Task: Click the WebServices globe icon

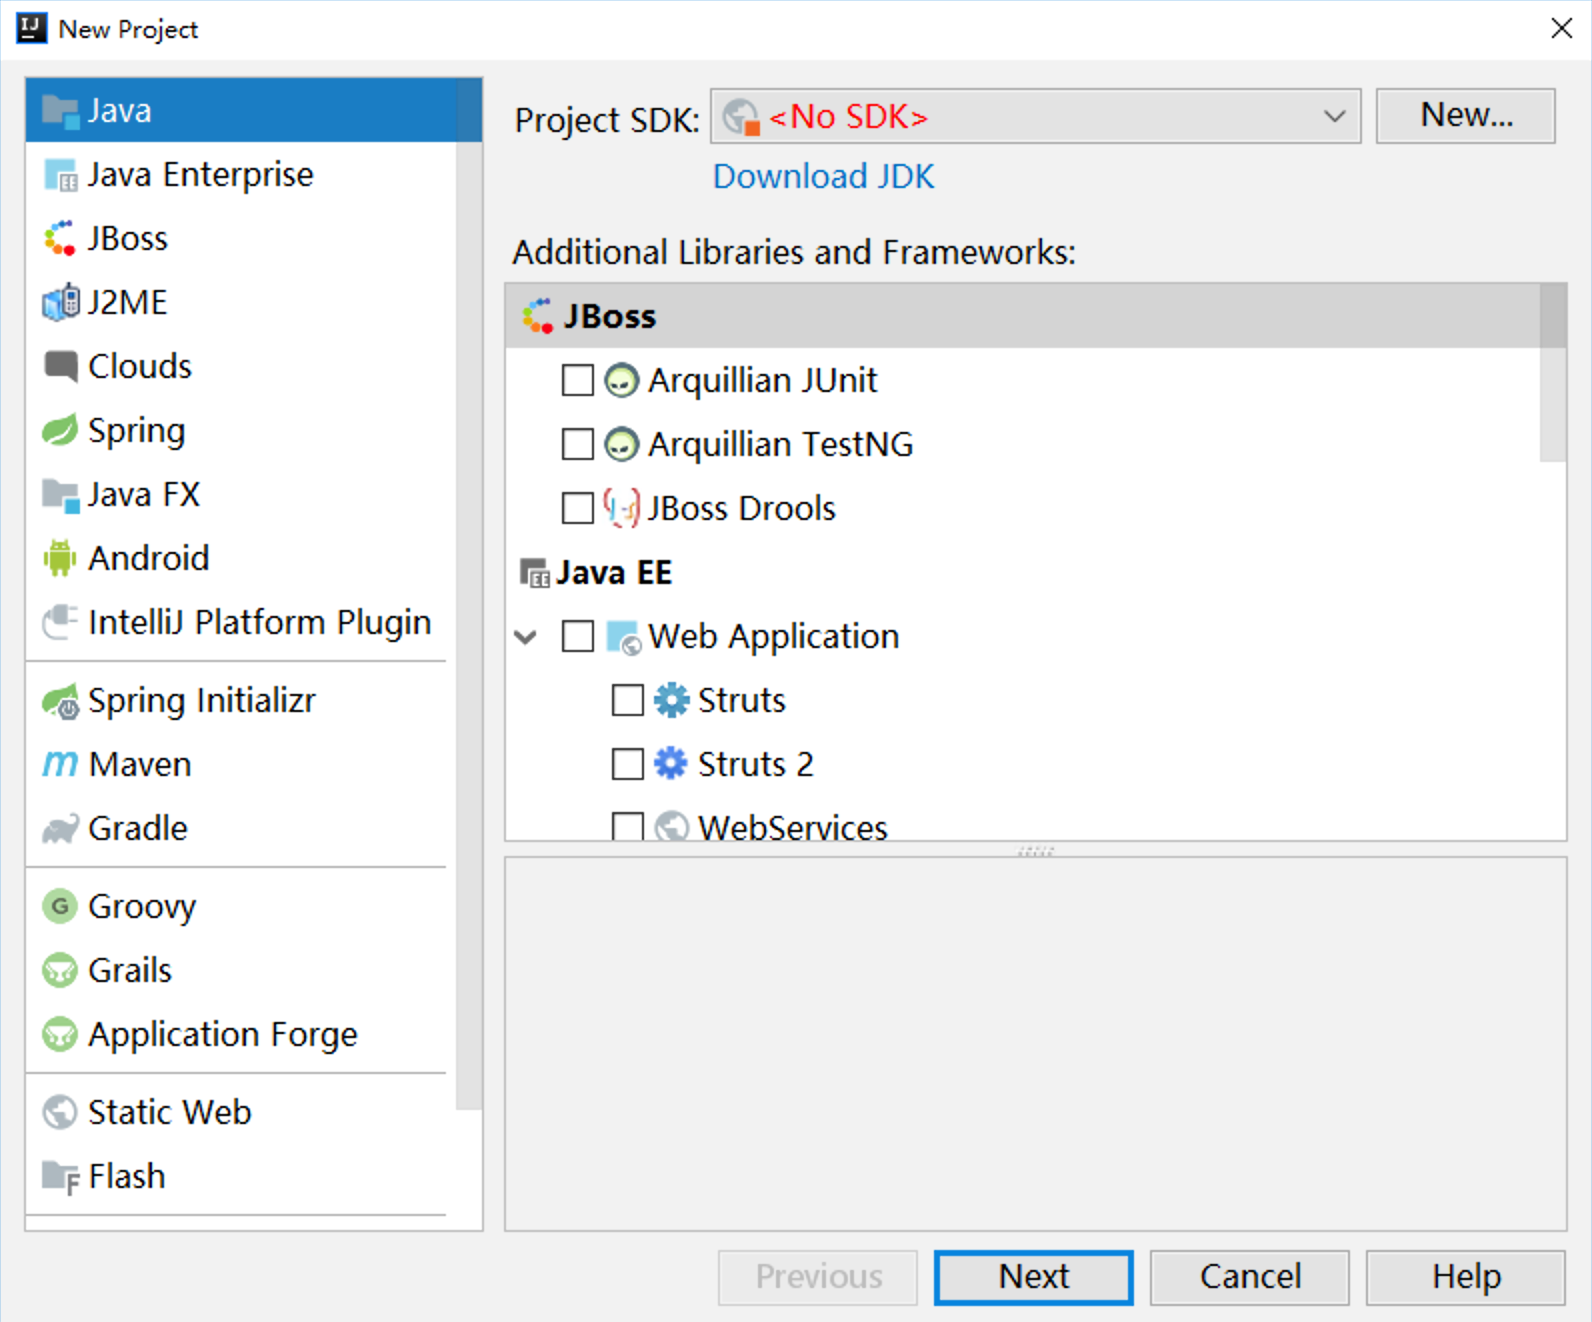Action: pyautogui.click(x=671, y=826)
